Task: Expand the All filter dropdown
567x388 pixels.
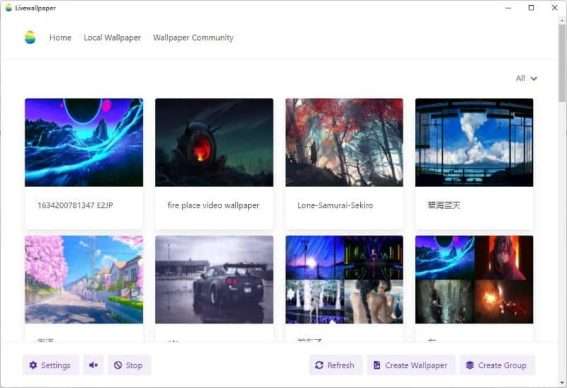Action: click(526, 78)
